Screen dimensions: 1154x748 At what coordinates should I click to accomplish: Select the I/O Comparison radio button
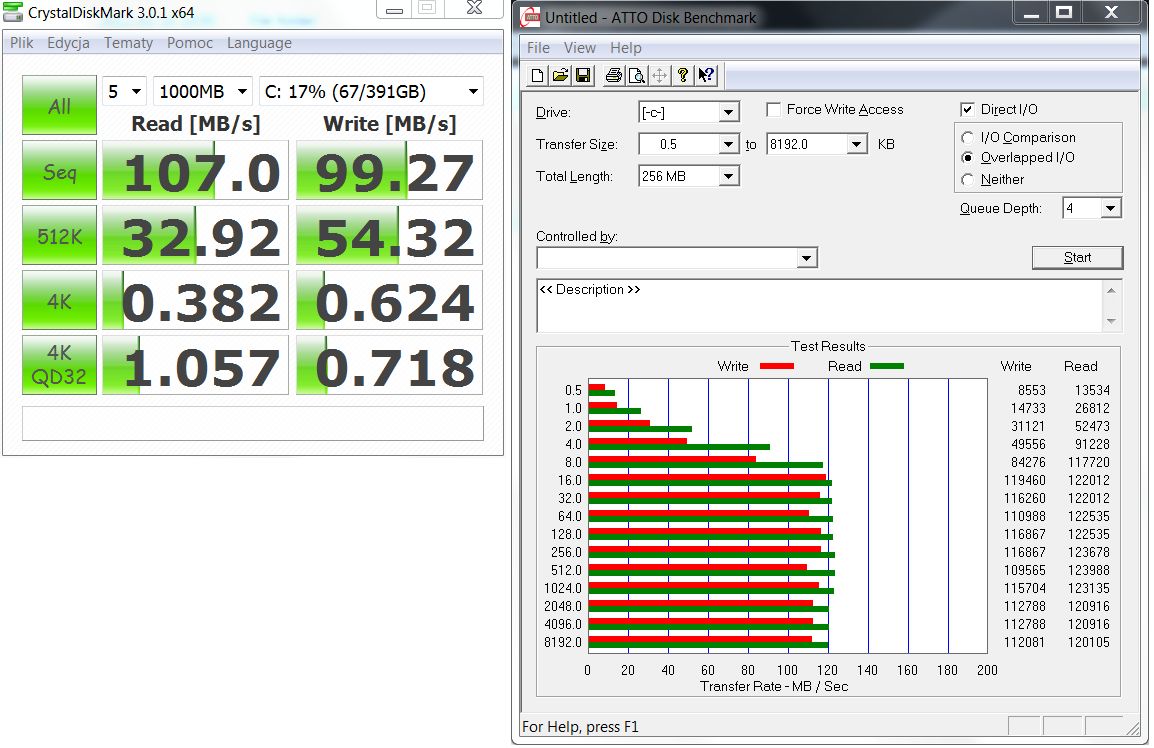coord(968,138)
